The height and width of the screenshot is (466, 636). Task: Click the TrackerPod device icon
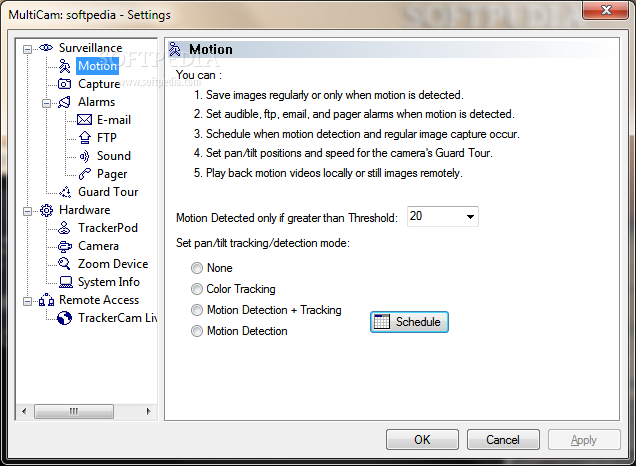(x=64, y=228)
